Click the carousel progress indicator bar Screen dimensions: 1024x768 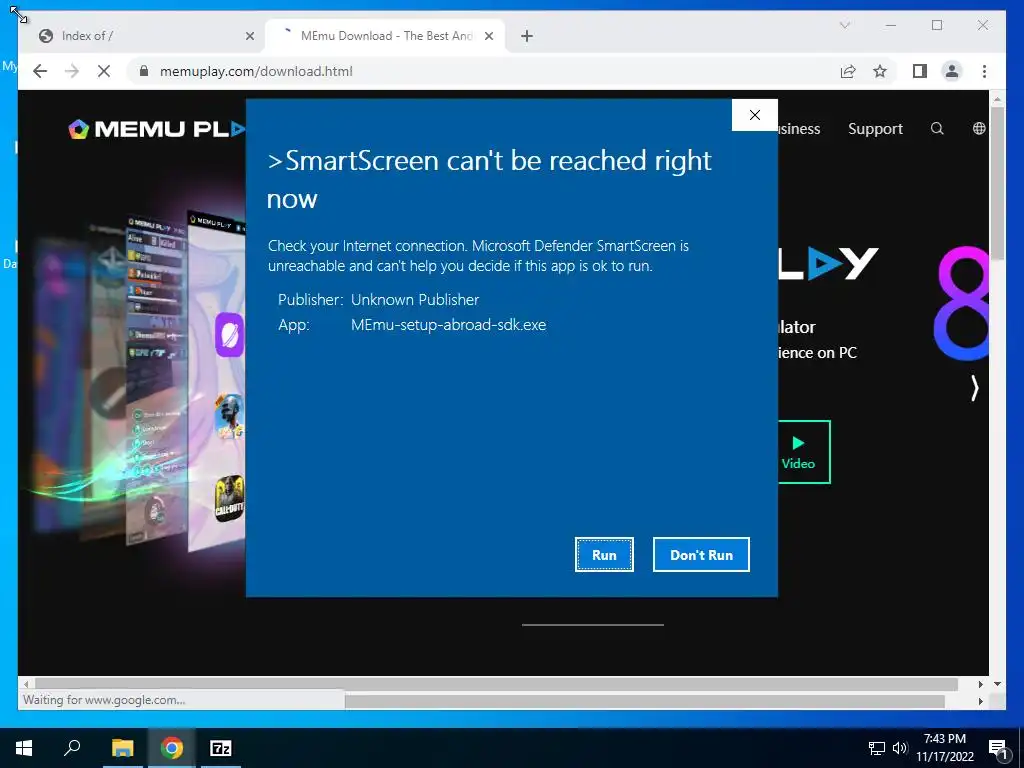pyautogui.click(x=592, y=625)
